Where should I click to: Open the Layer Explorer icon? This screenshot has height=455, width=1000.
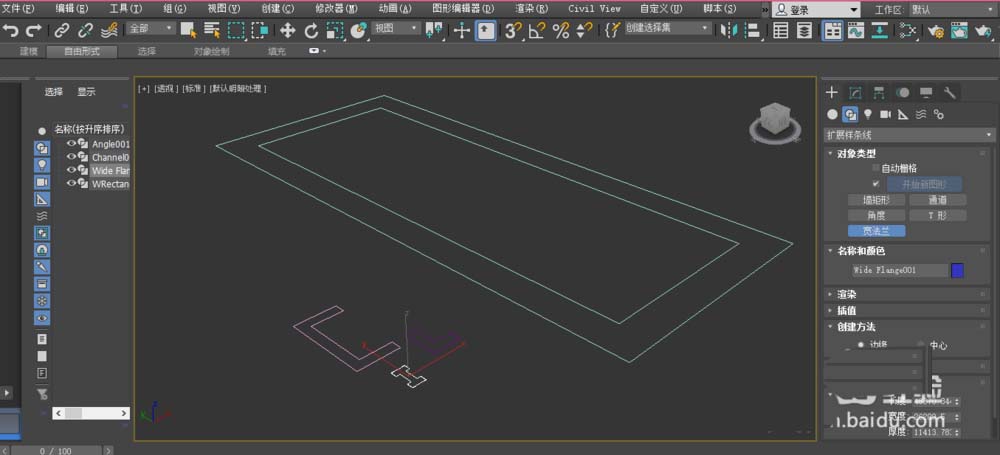pos(805,30)
